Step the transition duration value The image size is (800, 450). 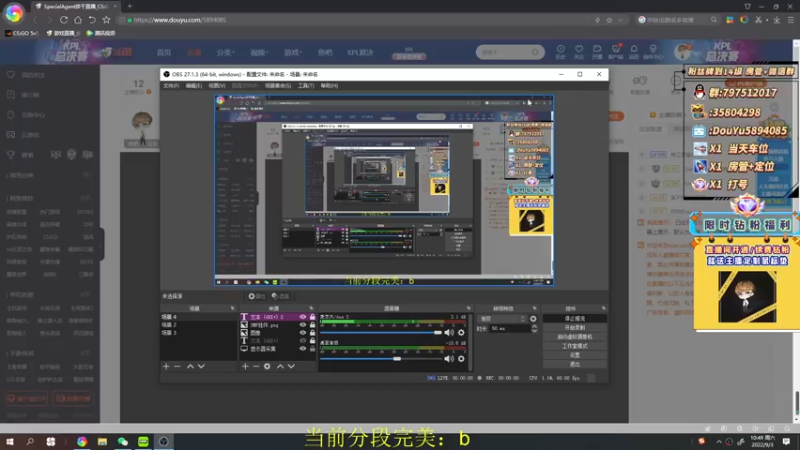pyautogui.click(x=534, y=329)
